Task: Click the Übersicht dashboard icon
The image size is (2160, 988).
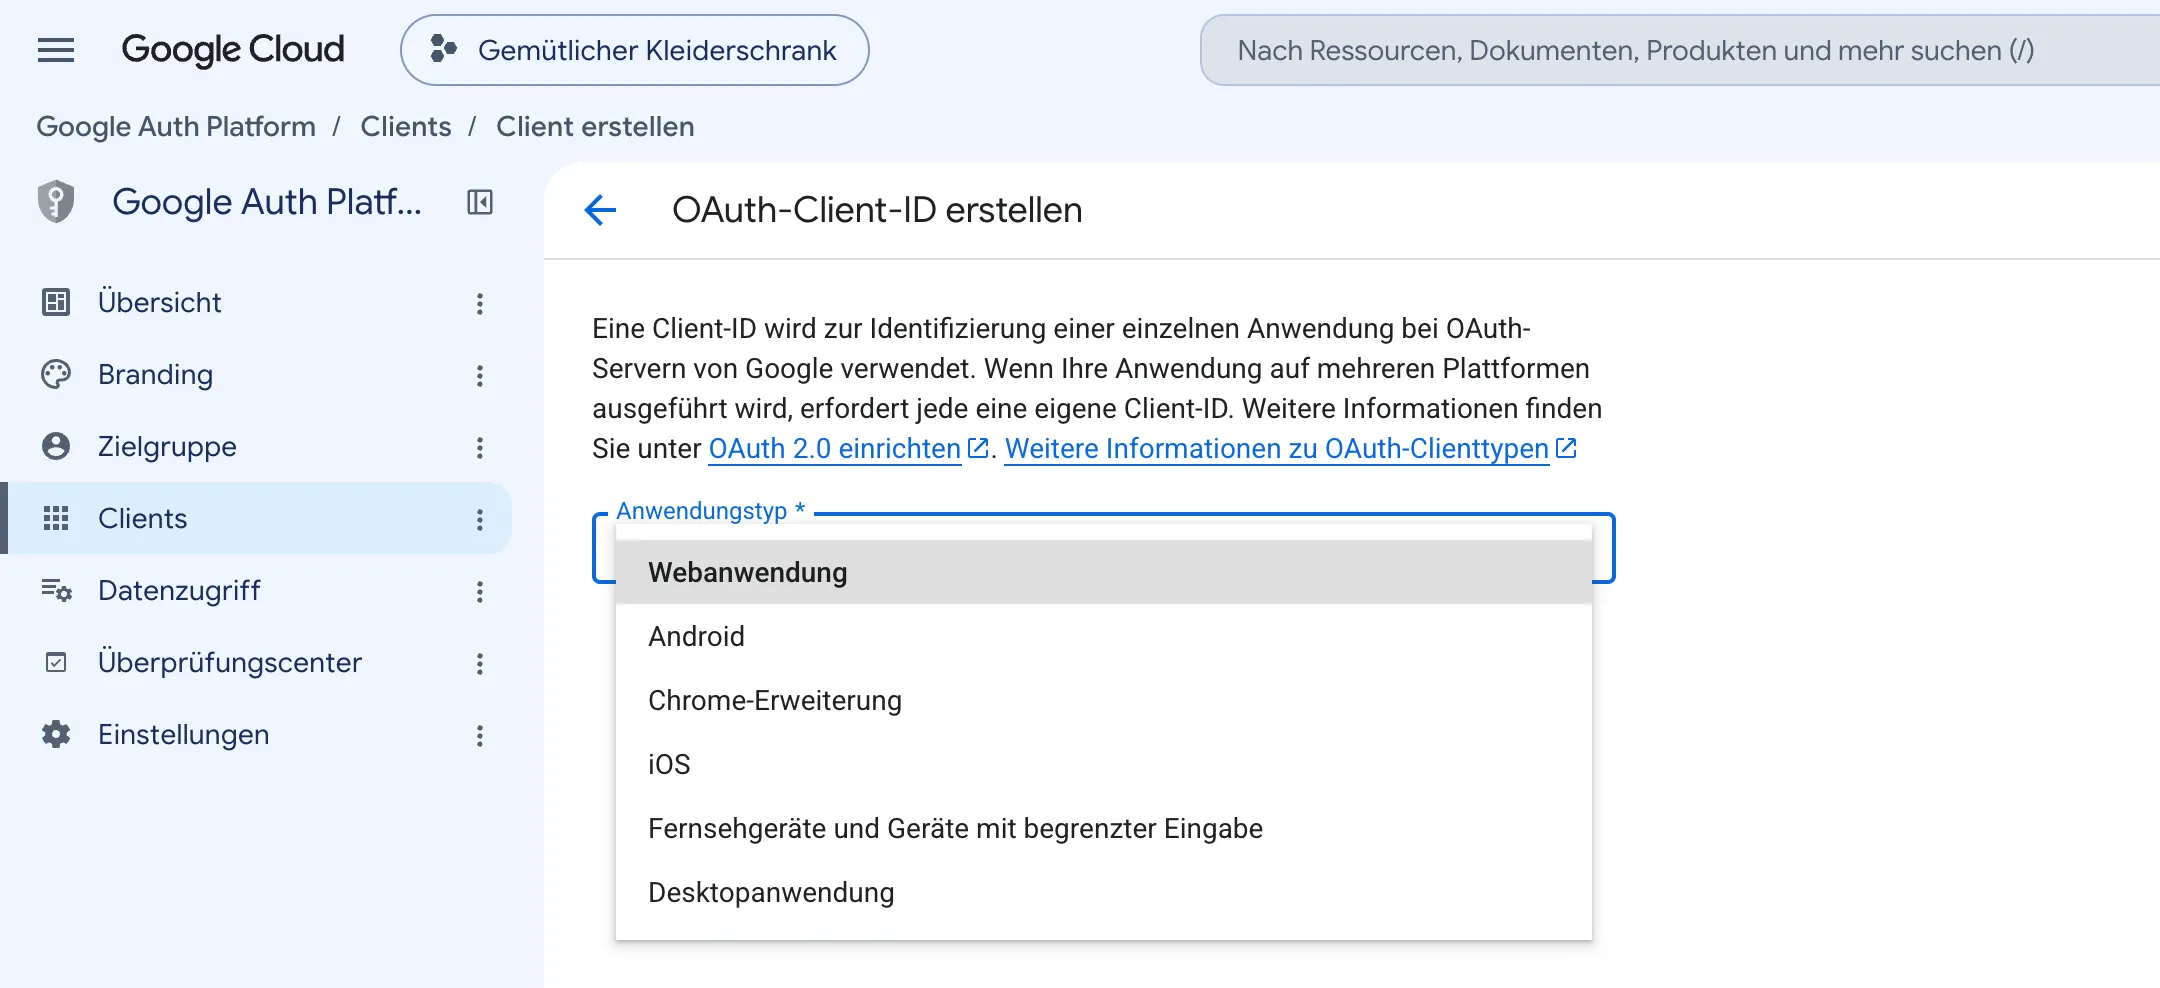Action: (x=56, y=302)
